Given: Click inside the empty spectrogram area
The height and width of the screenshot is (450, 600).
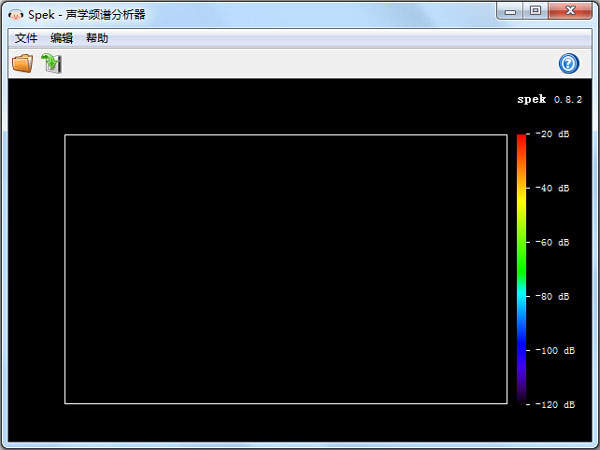Looking at the screenshot, I should 286,269.
